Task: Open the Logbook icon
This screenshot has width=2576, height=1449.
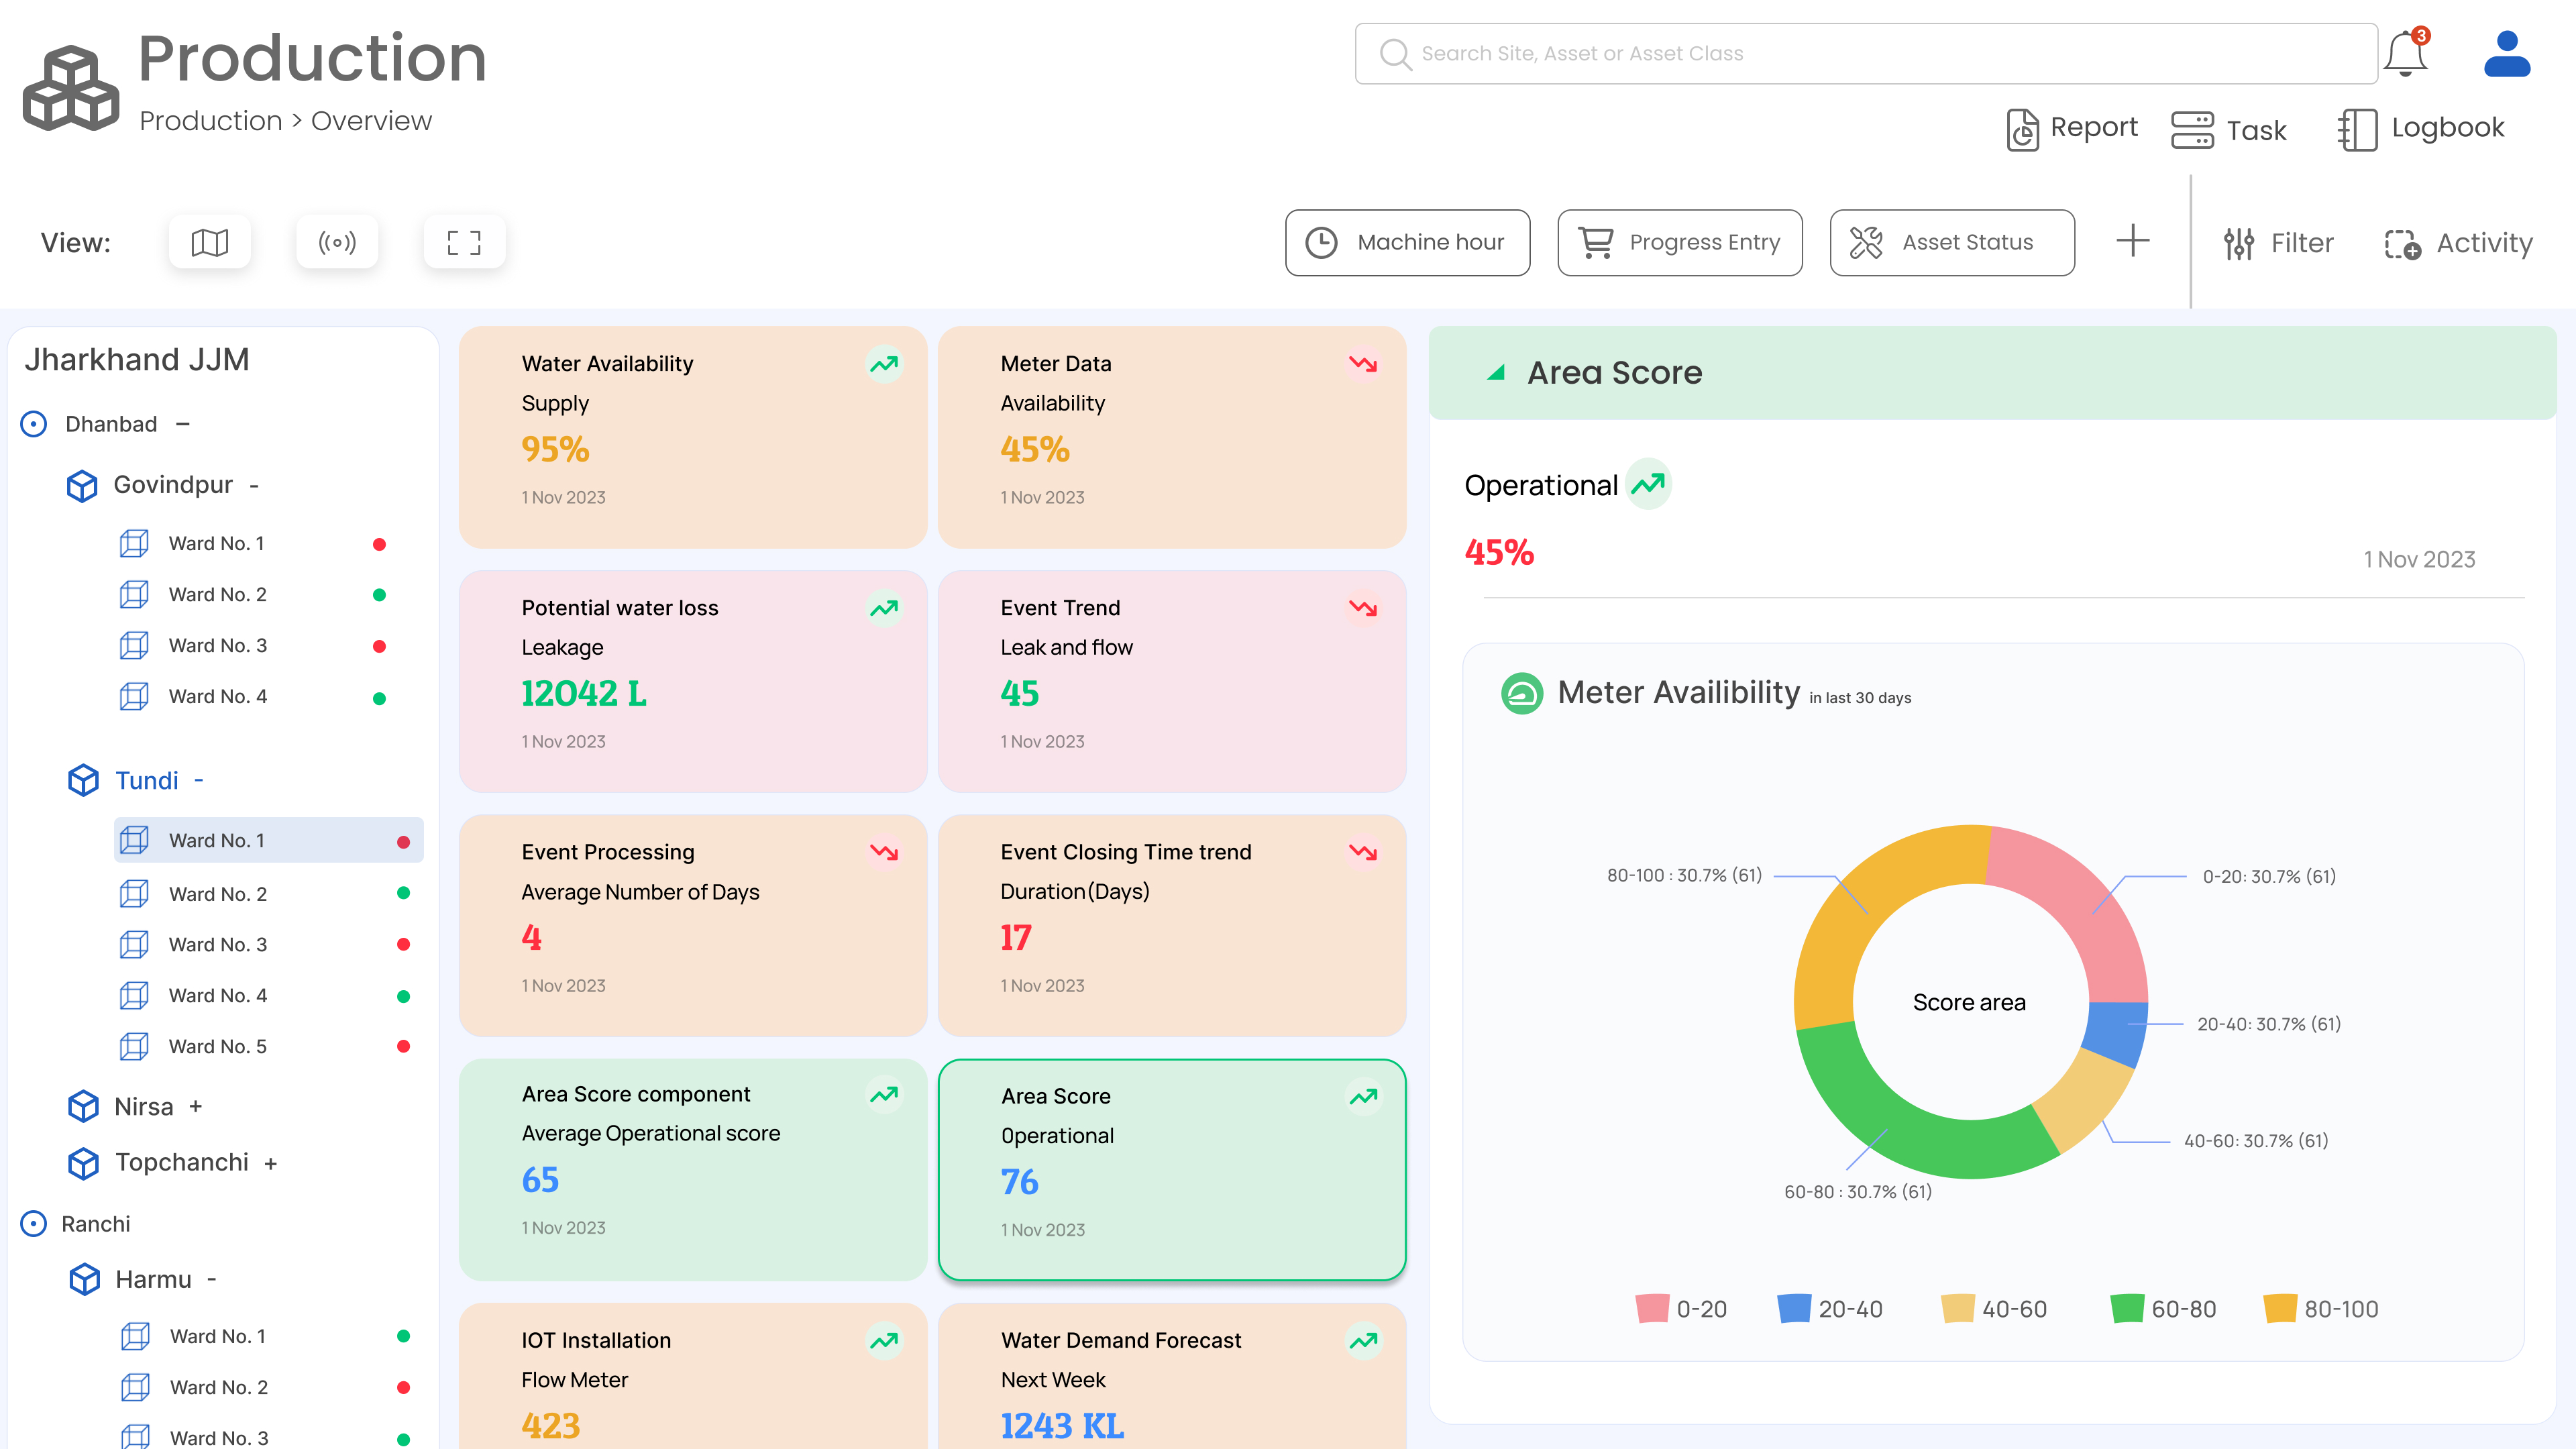Action: click(2357, 130)
